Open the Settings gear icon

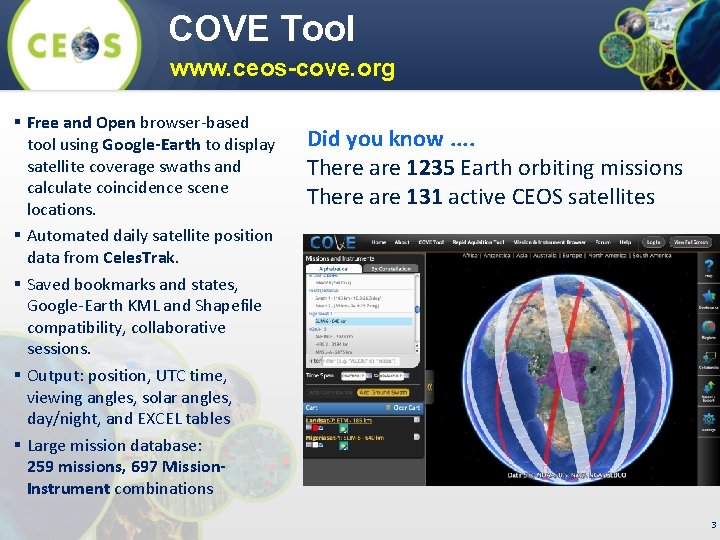pos(709,421)
